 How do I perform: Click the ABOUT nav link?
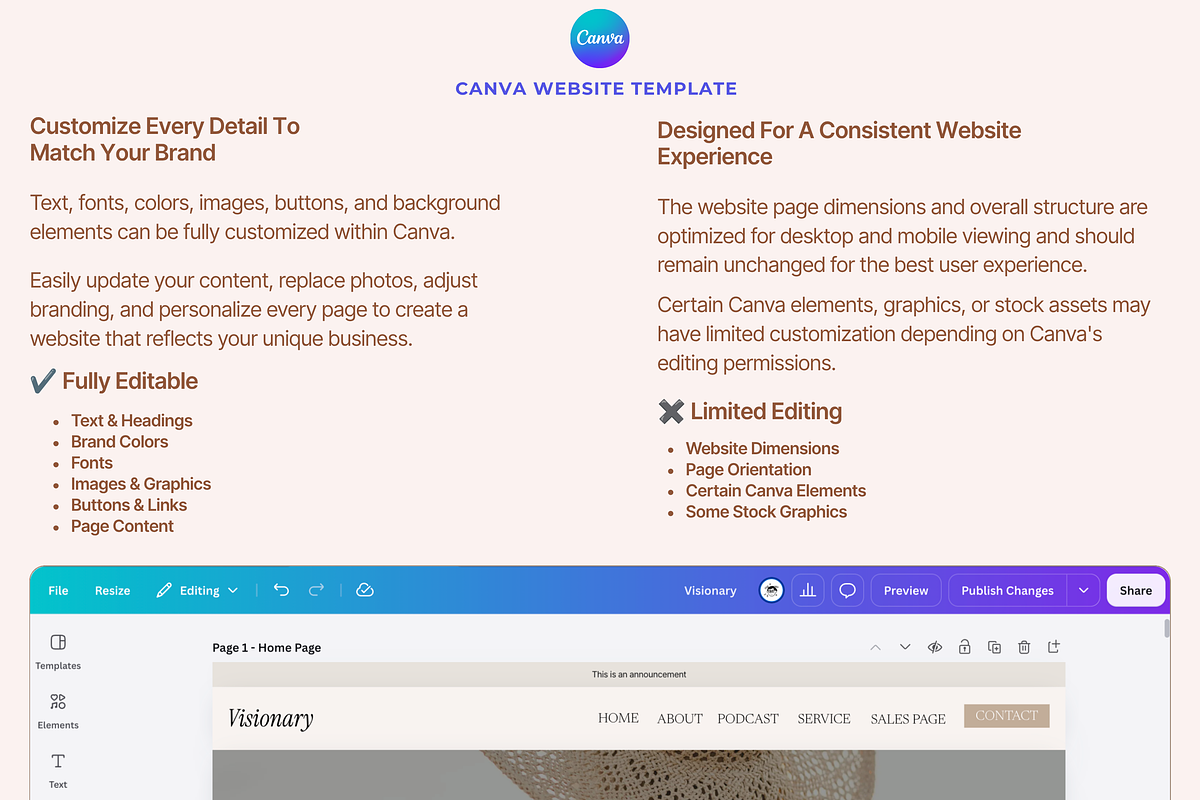pyautogui.click(x=680, y=718)
